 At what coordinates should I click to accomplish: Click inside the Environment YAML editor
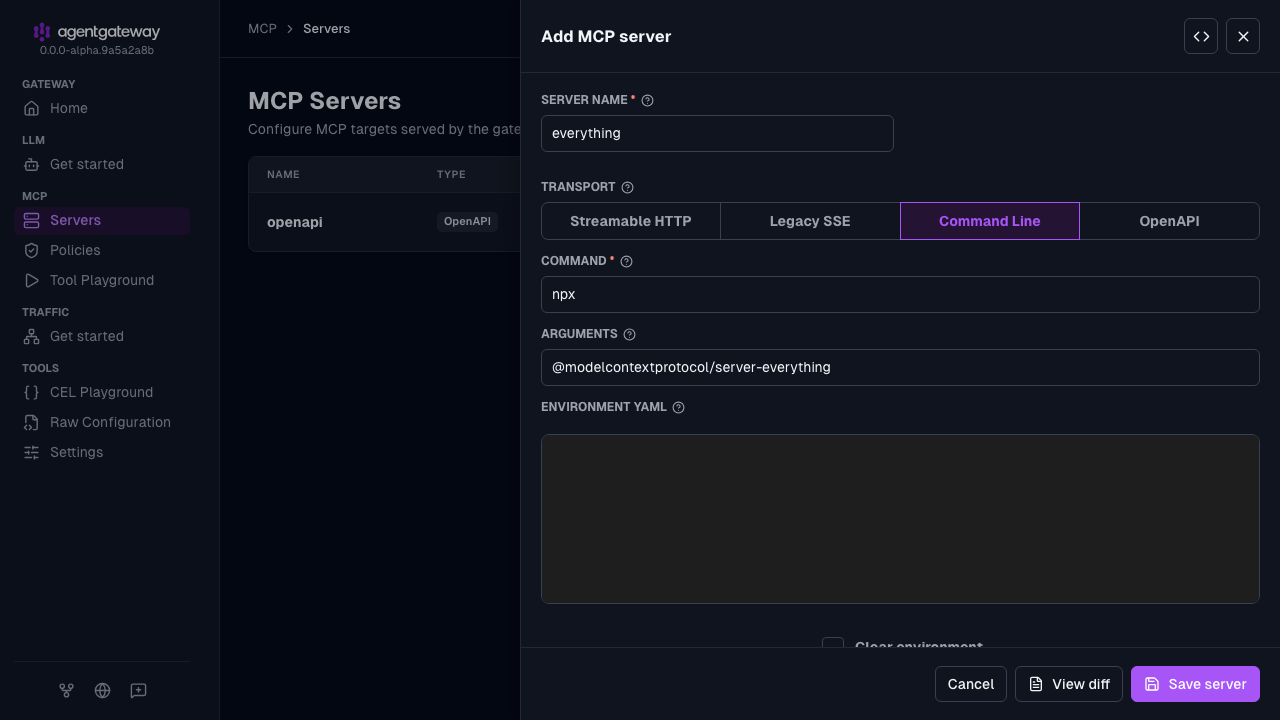click(x=900, y=519)
